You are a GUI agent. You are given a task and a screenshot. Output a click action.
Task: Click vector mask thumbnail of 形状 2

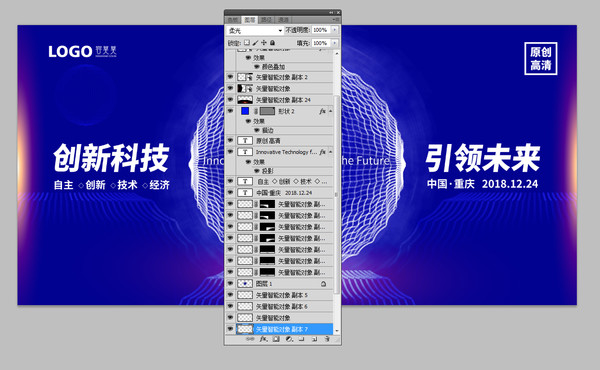(x=267, y=111)
